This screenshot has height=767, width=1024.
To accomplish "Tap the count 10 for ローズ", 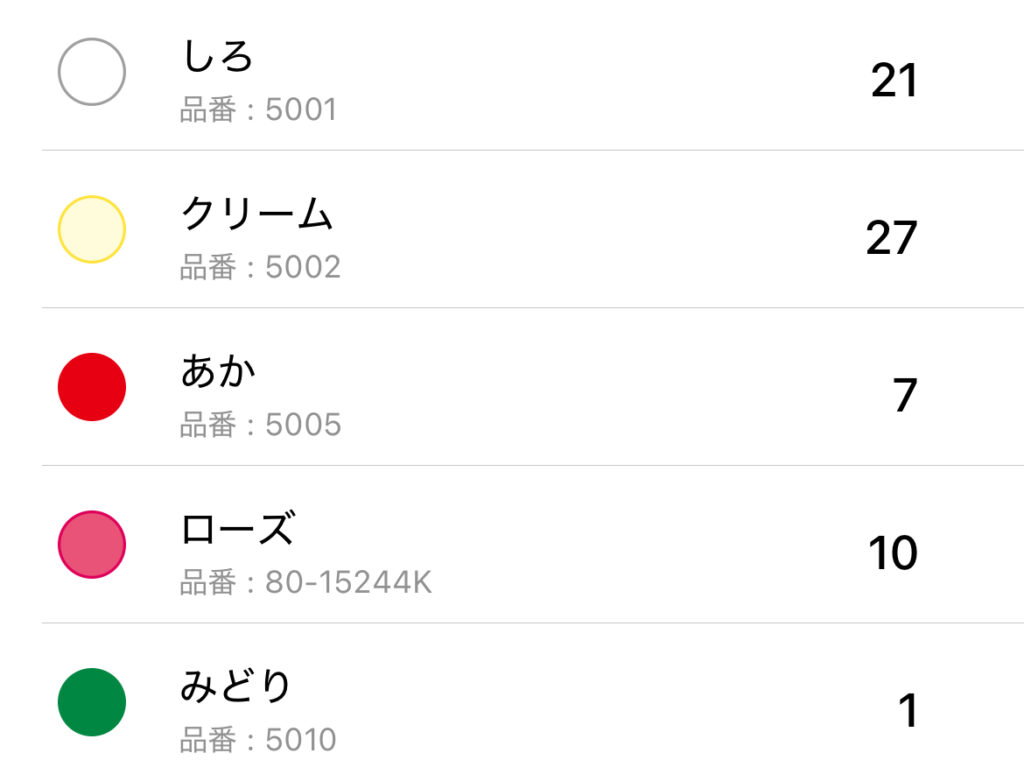I will 892,553.
